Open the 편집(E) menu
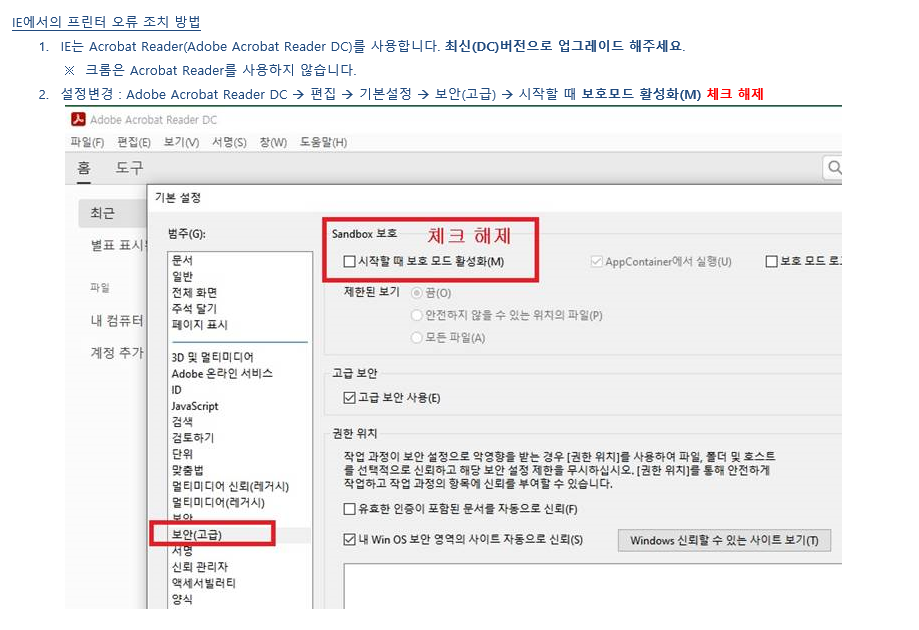Screen dimensions: 919x630 (134, 143)
